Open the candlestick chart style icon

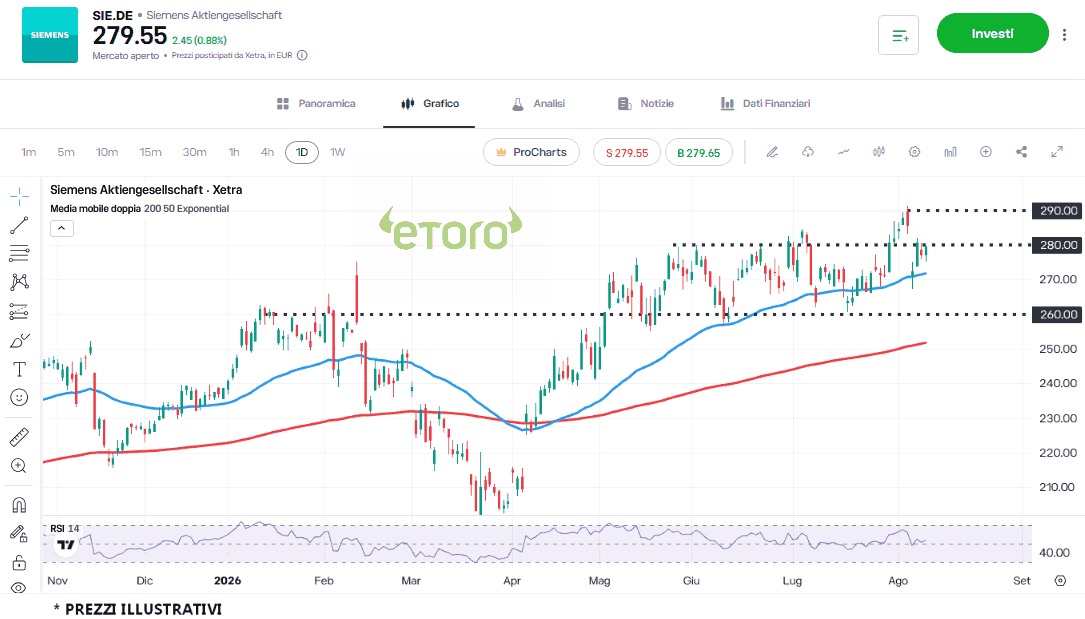(x=879, y=152)
